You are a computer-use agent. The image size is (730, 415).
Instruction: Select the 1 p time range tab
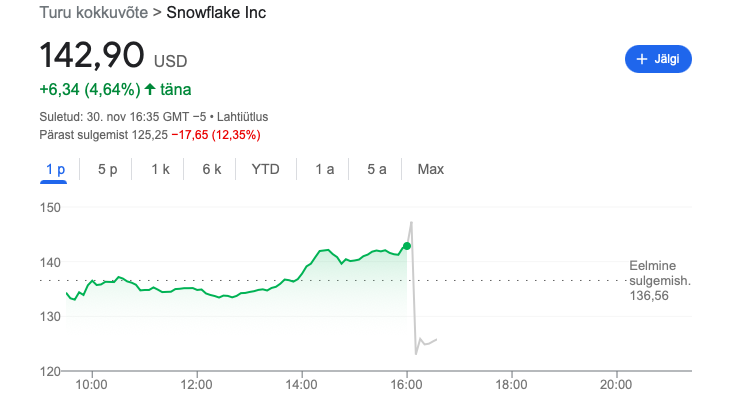(x=55, y=169)
